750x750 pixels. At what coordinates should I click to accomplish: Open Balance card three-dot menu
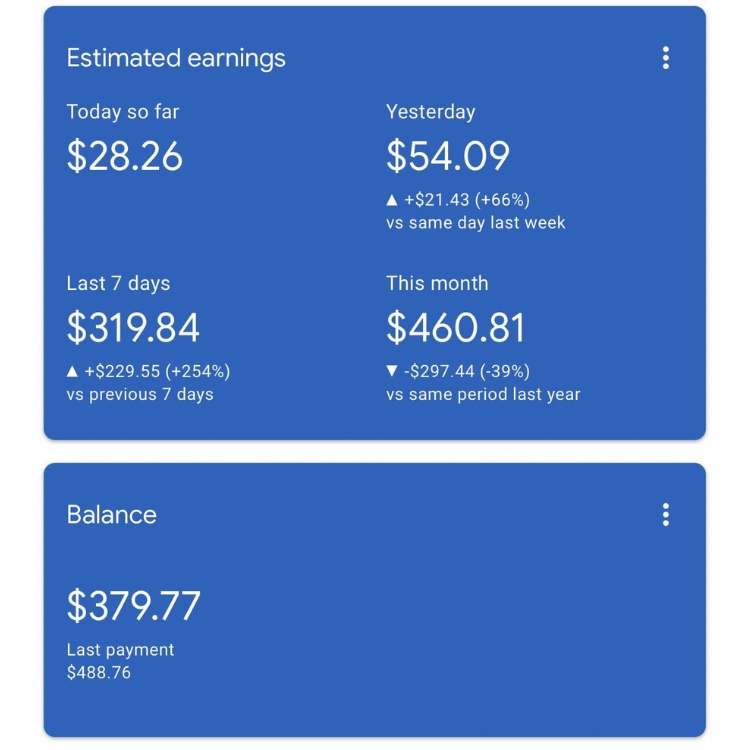click(x=665, y=515)
